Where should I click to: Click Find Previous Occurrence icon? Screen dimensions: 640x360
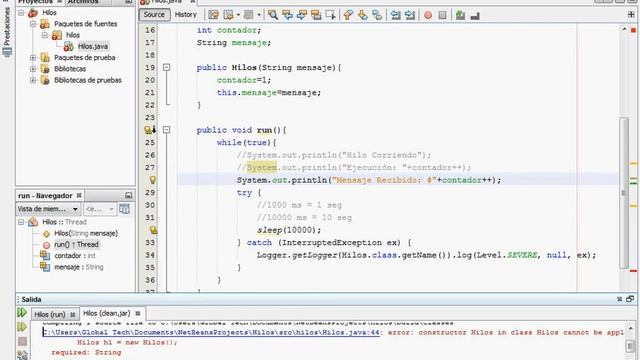tap(287, 15)
